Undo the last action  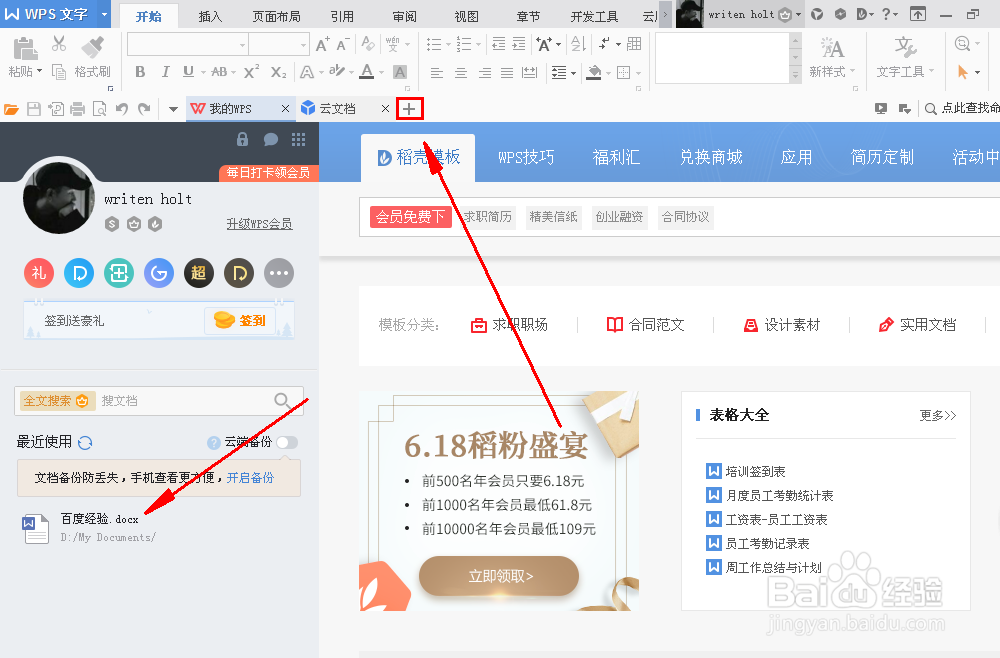click(x=122, y=109)
